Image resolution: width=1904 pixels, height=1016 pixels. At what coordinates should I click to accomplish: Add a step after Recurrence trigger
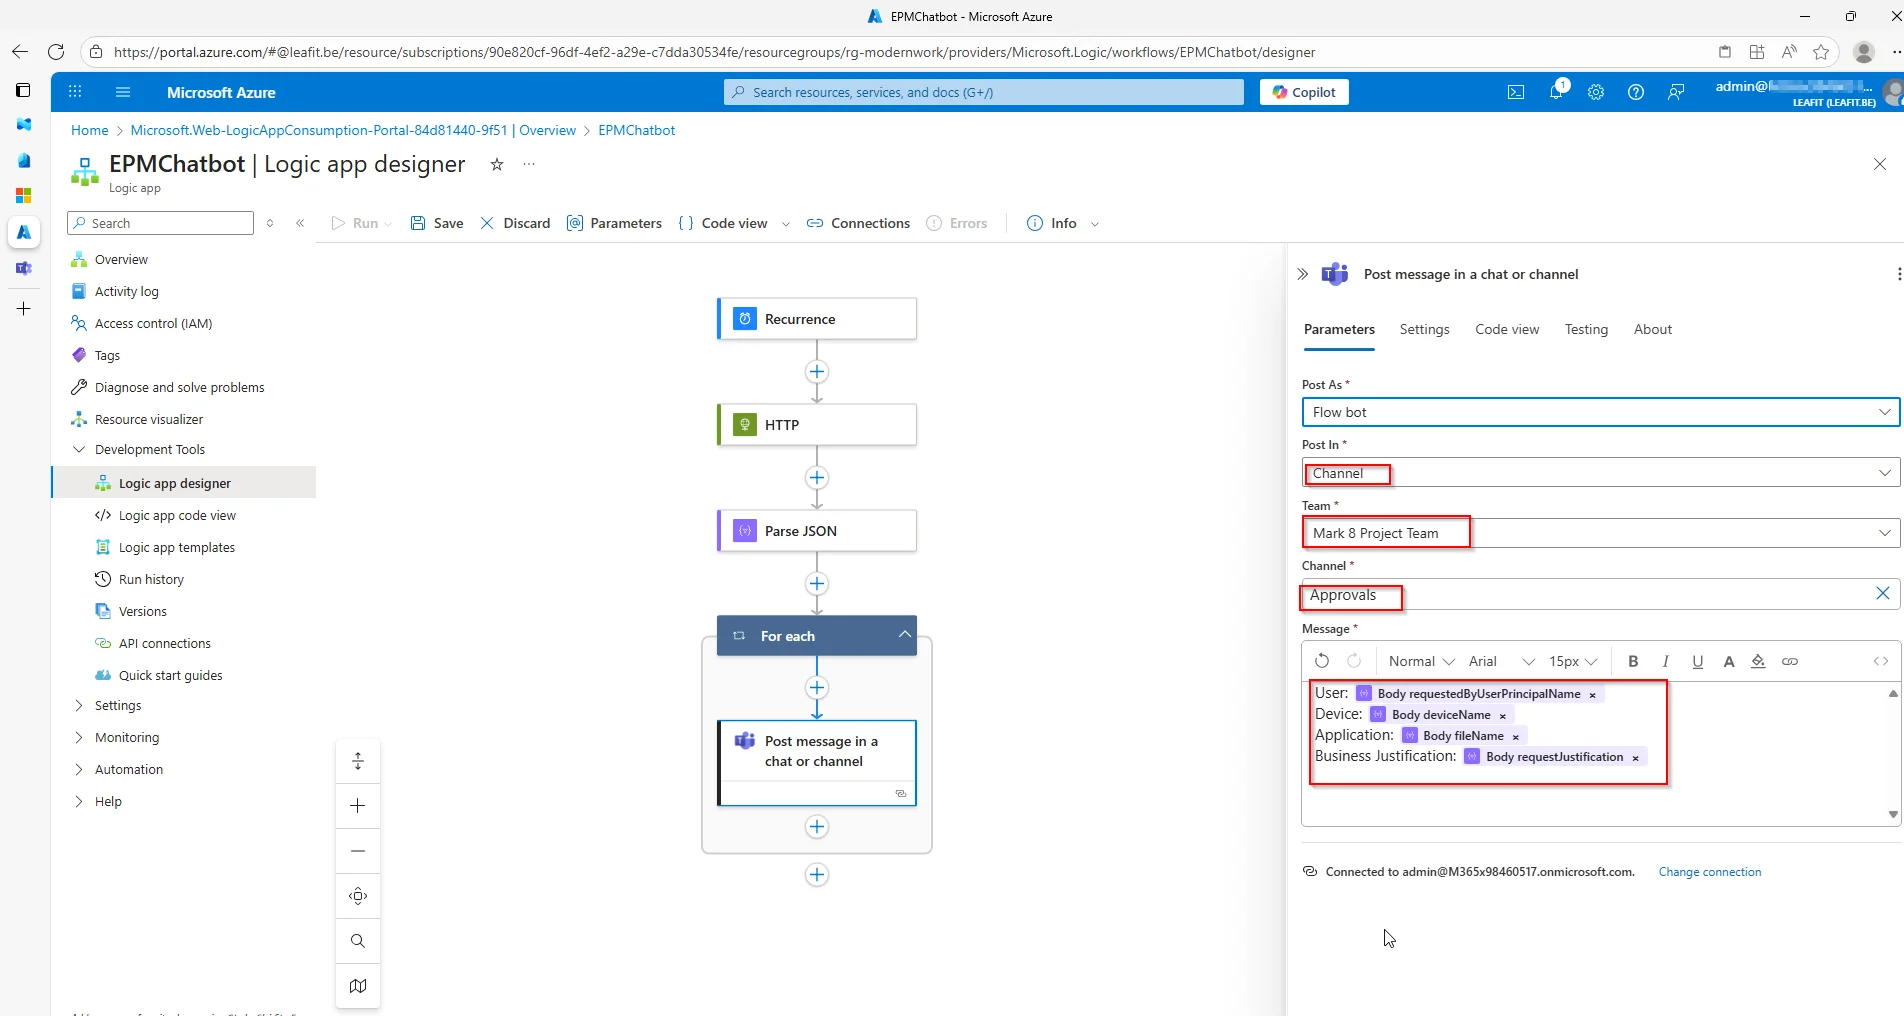point(817,372)
